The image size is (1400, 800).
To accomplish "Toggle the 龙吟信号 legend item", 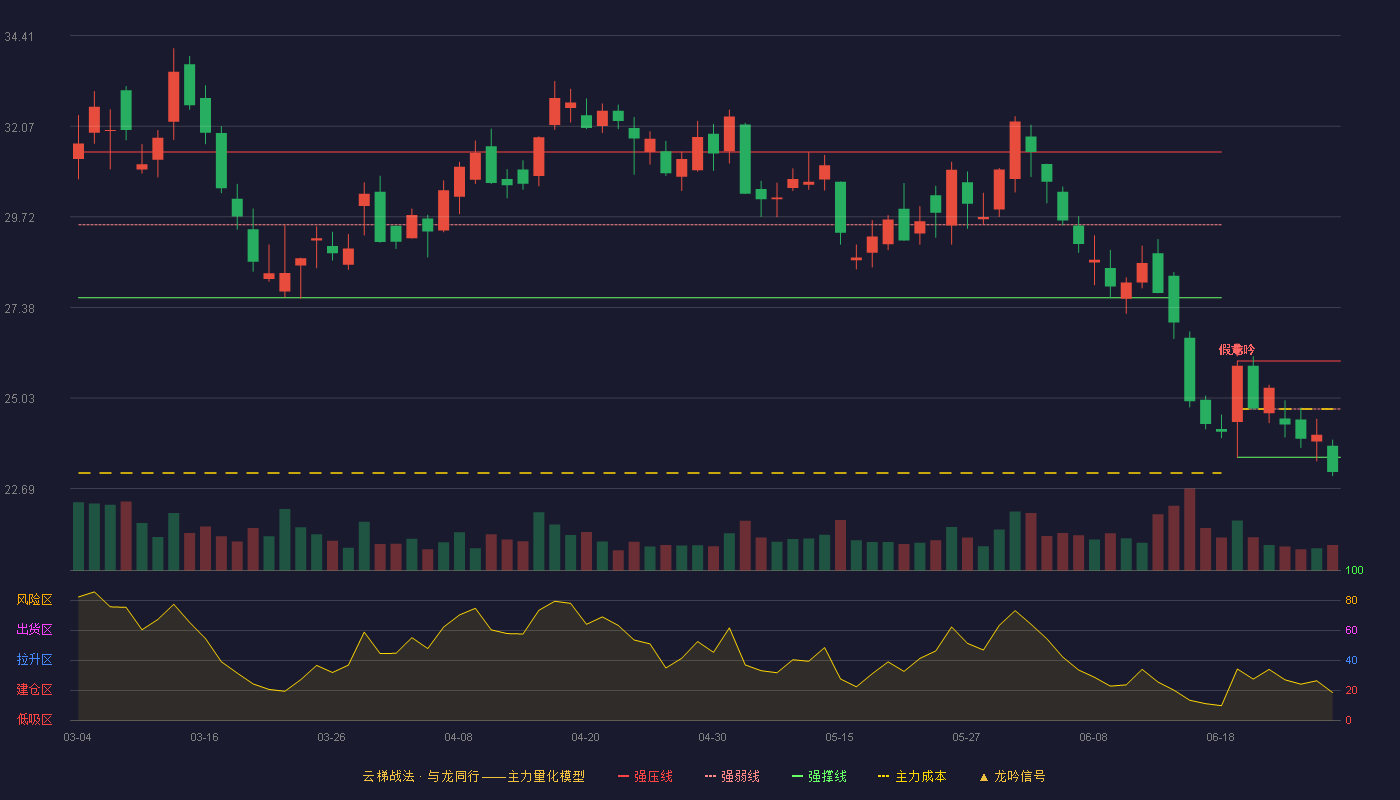I will click(x=1012, y=776).
